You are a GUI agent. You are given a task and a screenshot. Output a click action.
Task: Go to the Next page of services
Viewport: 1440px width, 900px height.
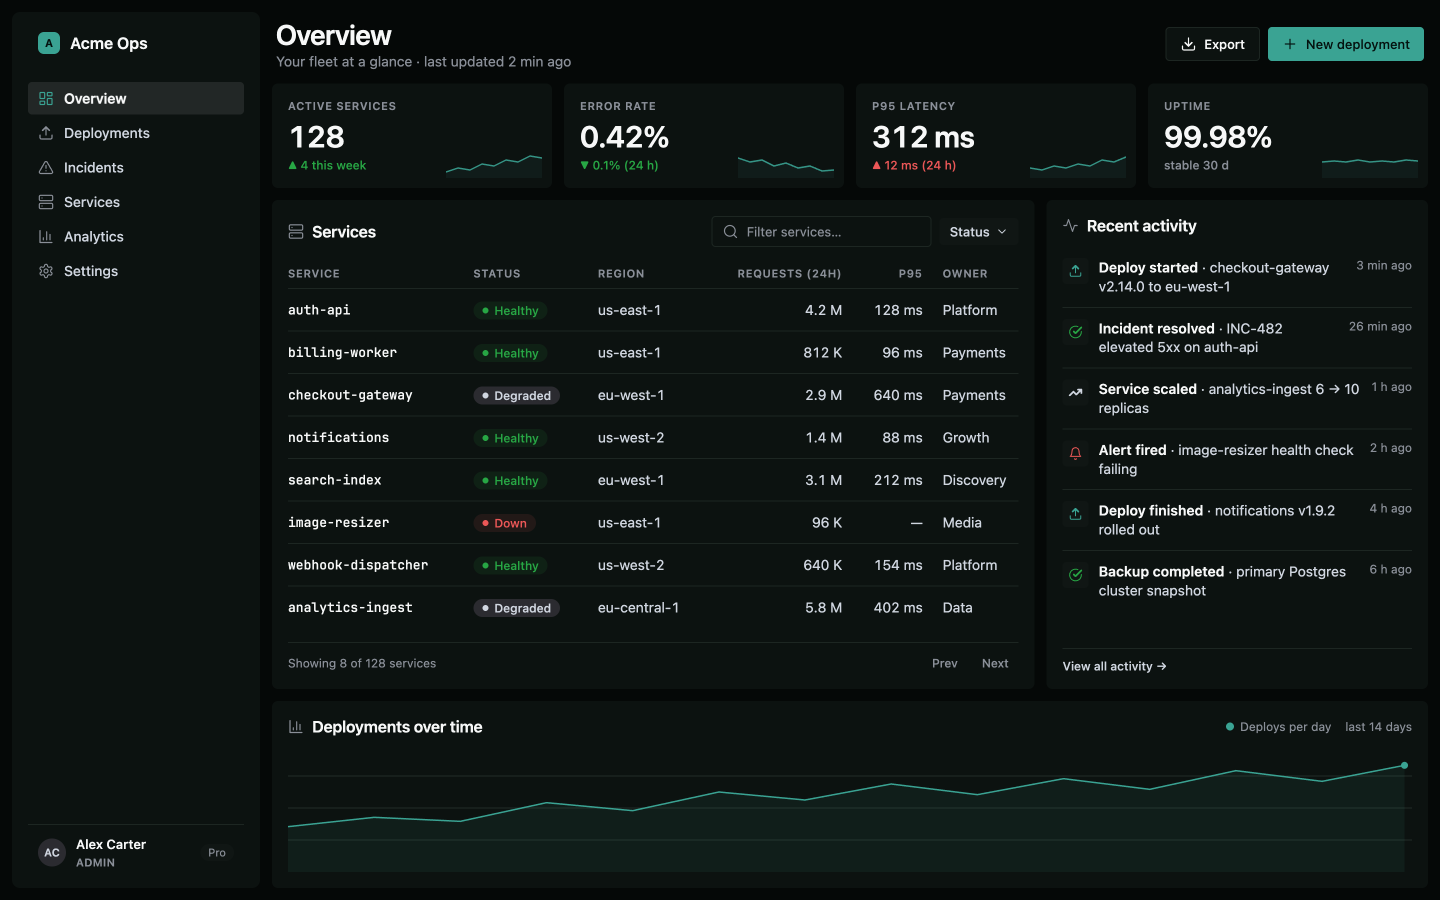995,663
